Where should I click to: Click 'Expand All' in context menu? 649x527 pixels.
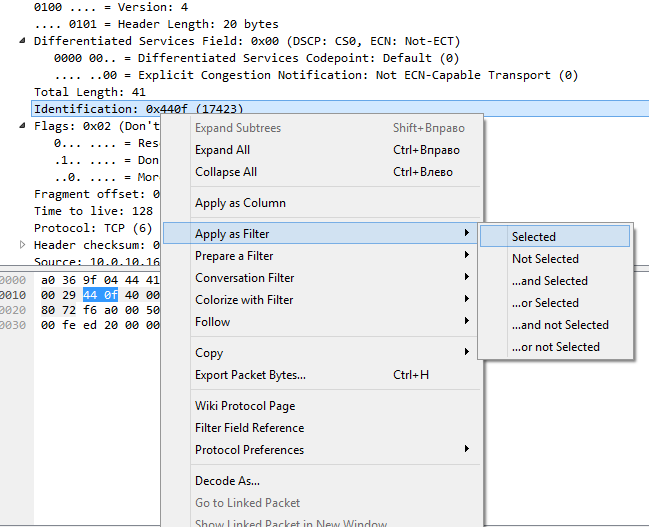[x=222, y=150]
